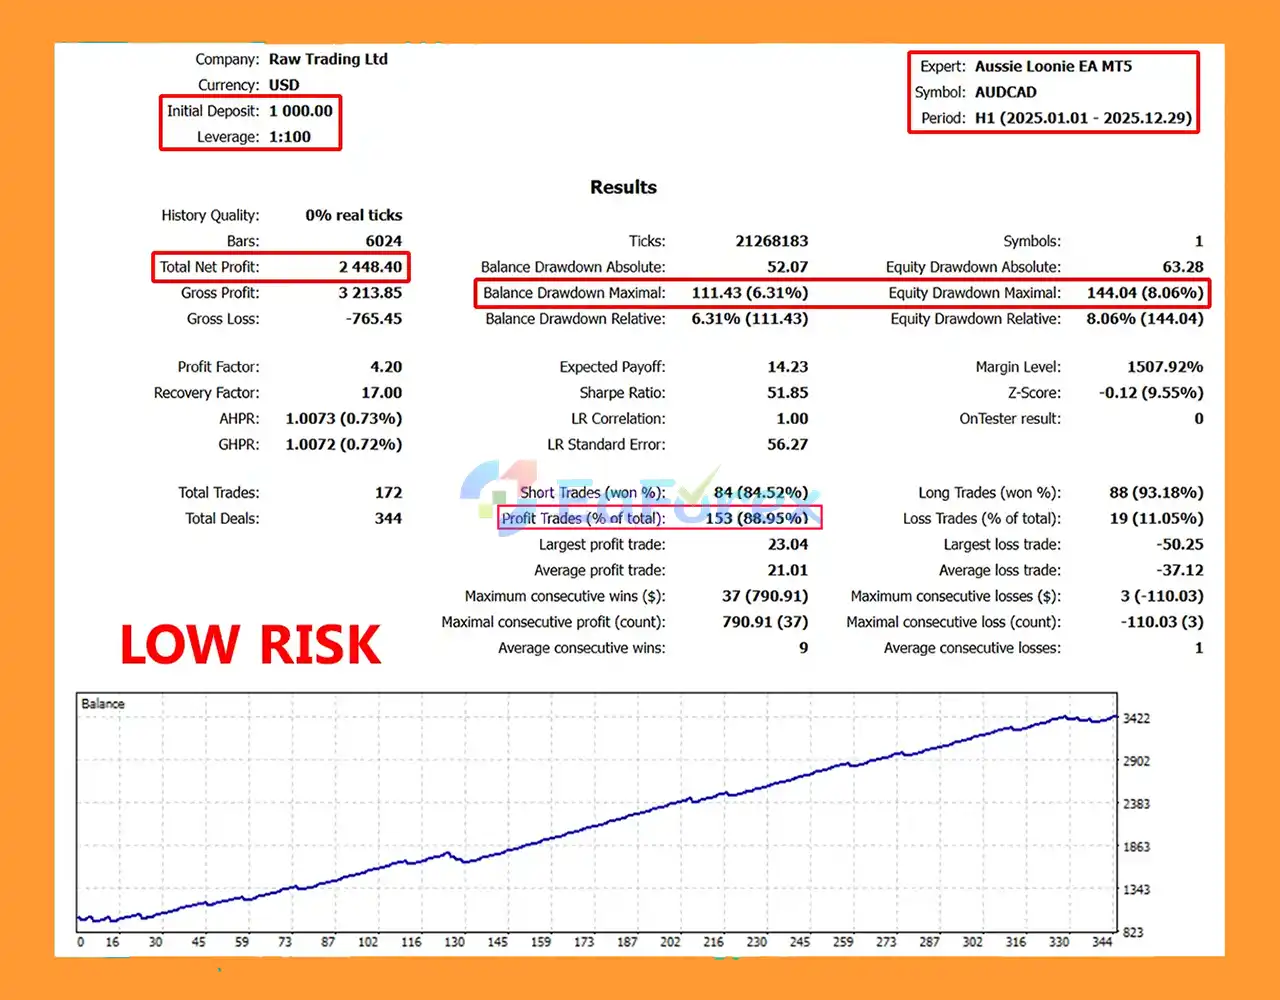1280x1000 pixels.
Task: Select the Balance Drawdown Maximal label
Action: pyautogui.click(x=574, y=293)
